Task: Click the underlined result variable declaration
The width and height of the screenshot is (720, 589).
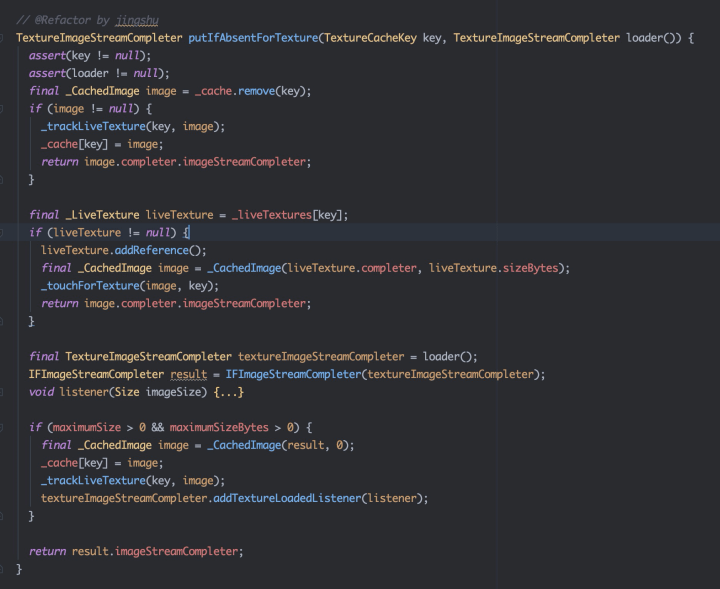Action: 188,375
